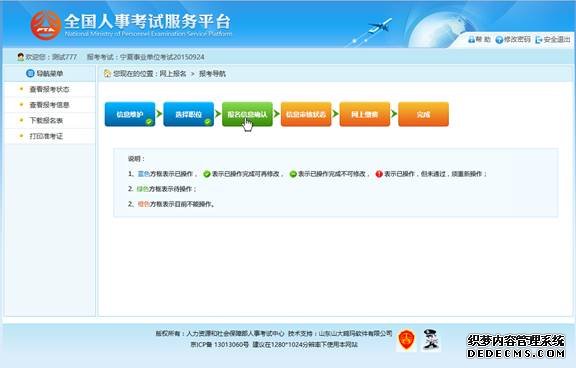The height and width of the screenshot is (368, 576).
Task: Click the blue 选择职位 step button
Action: (x=188, y=114)
